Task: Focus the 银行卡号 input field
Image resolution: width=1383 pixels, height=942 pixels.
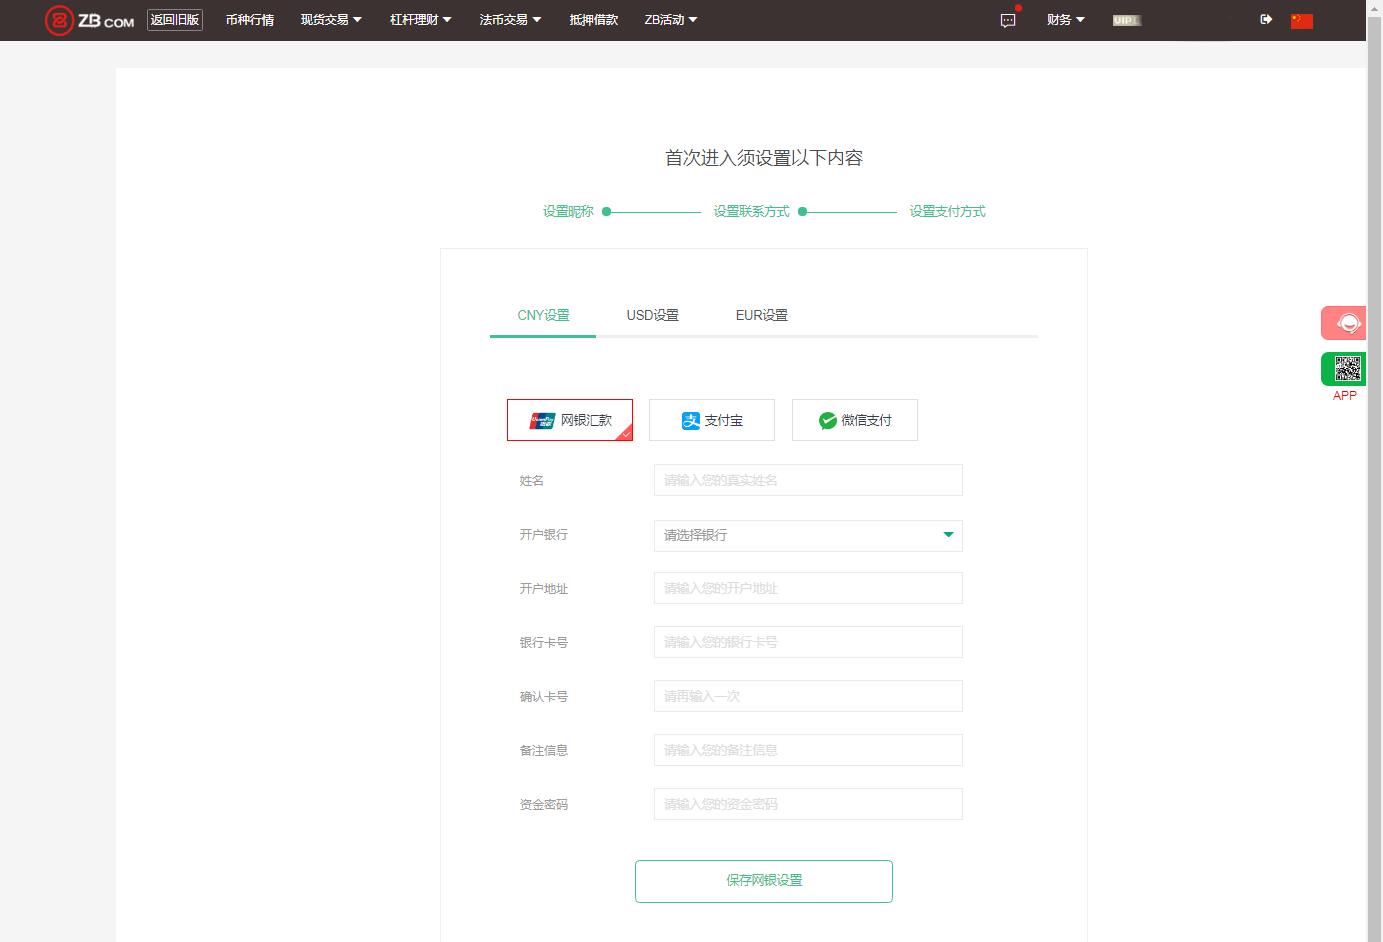Action: pos(808,642)
